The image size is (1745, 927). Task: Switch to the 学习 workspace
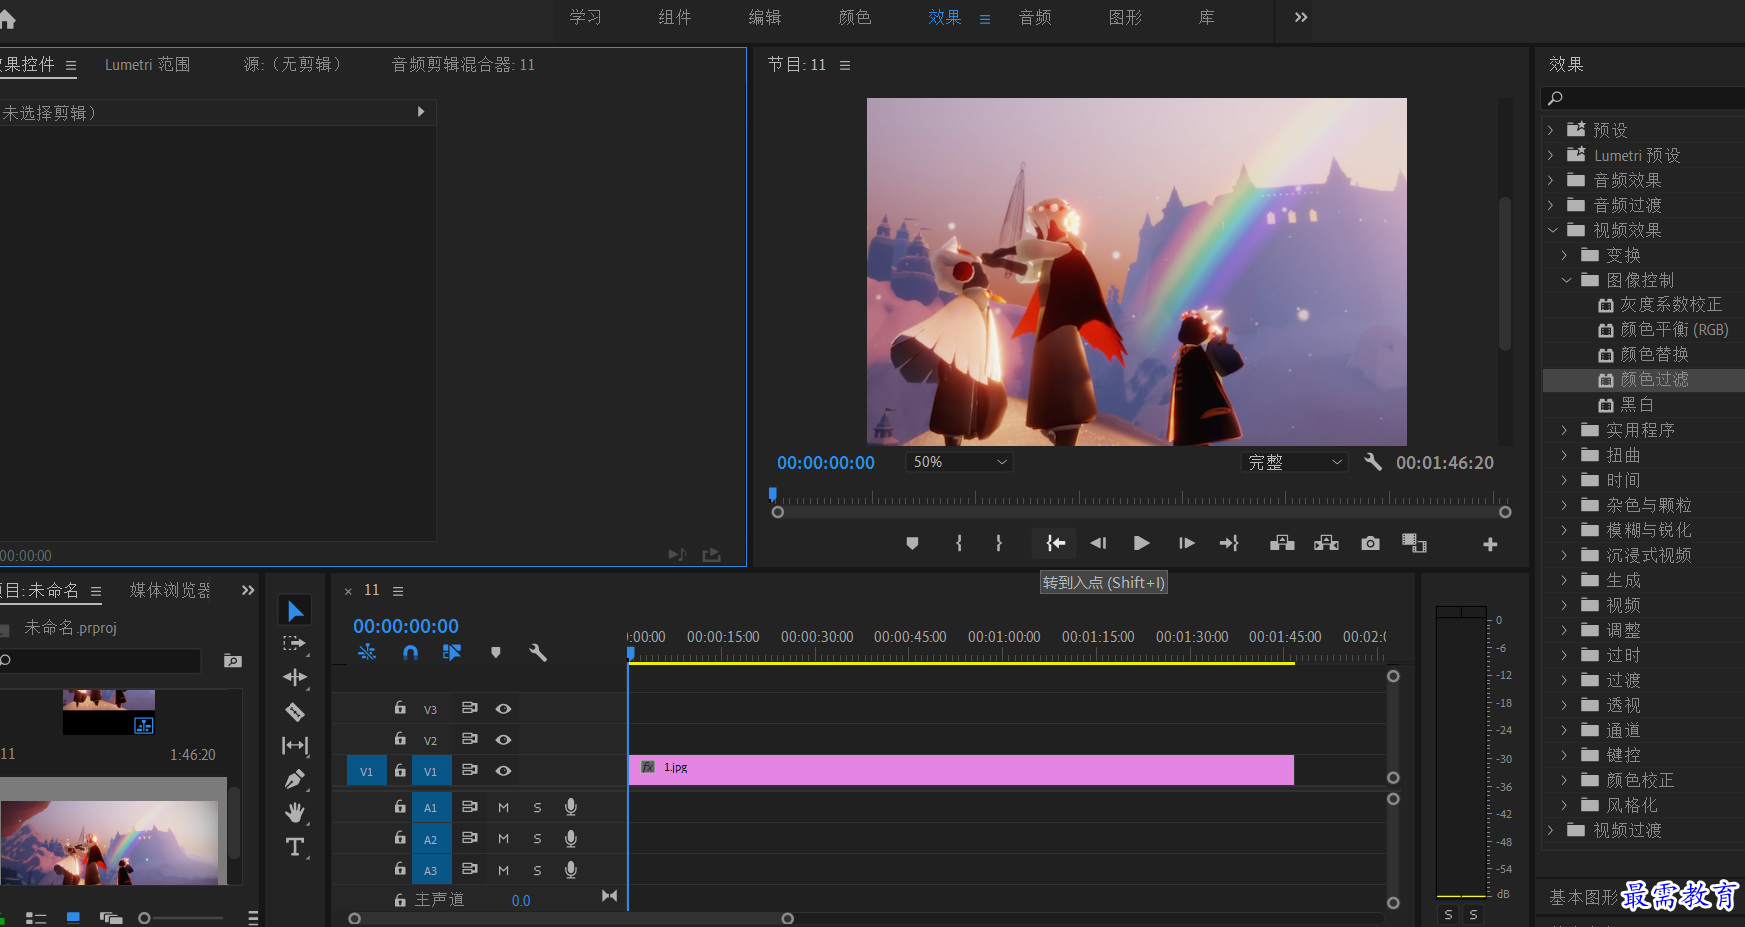[x=585, y=17]
